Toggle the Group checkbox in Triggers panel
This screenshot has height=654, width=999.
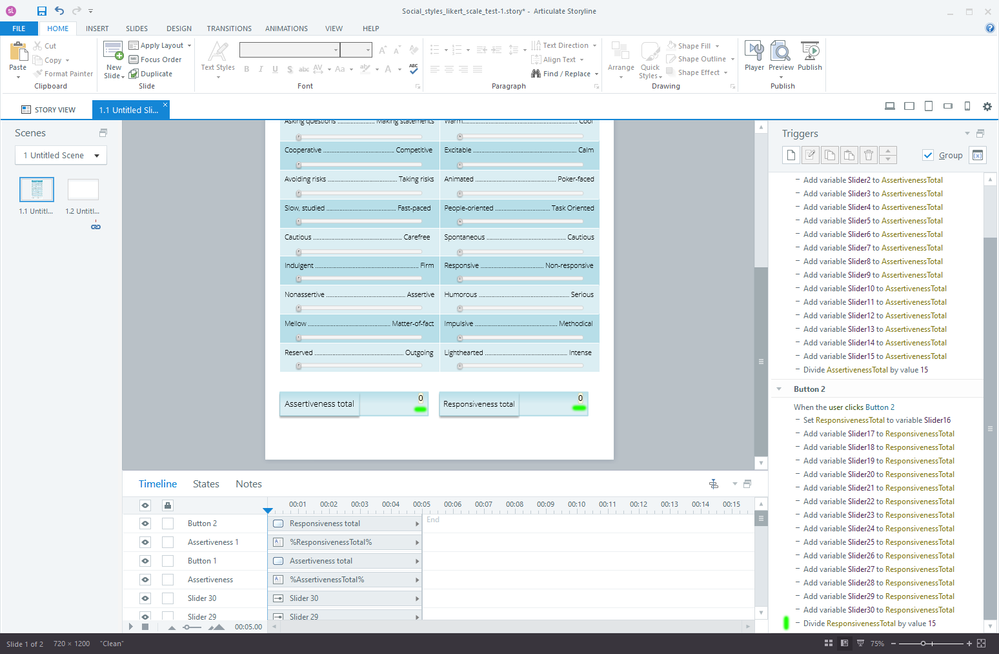(x=928, y=155)
